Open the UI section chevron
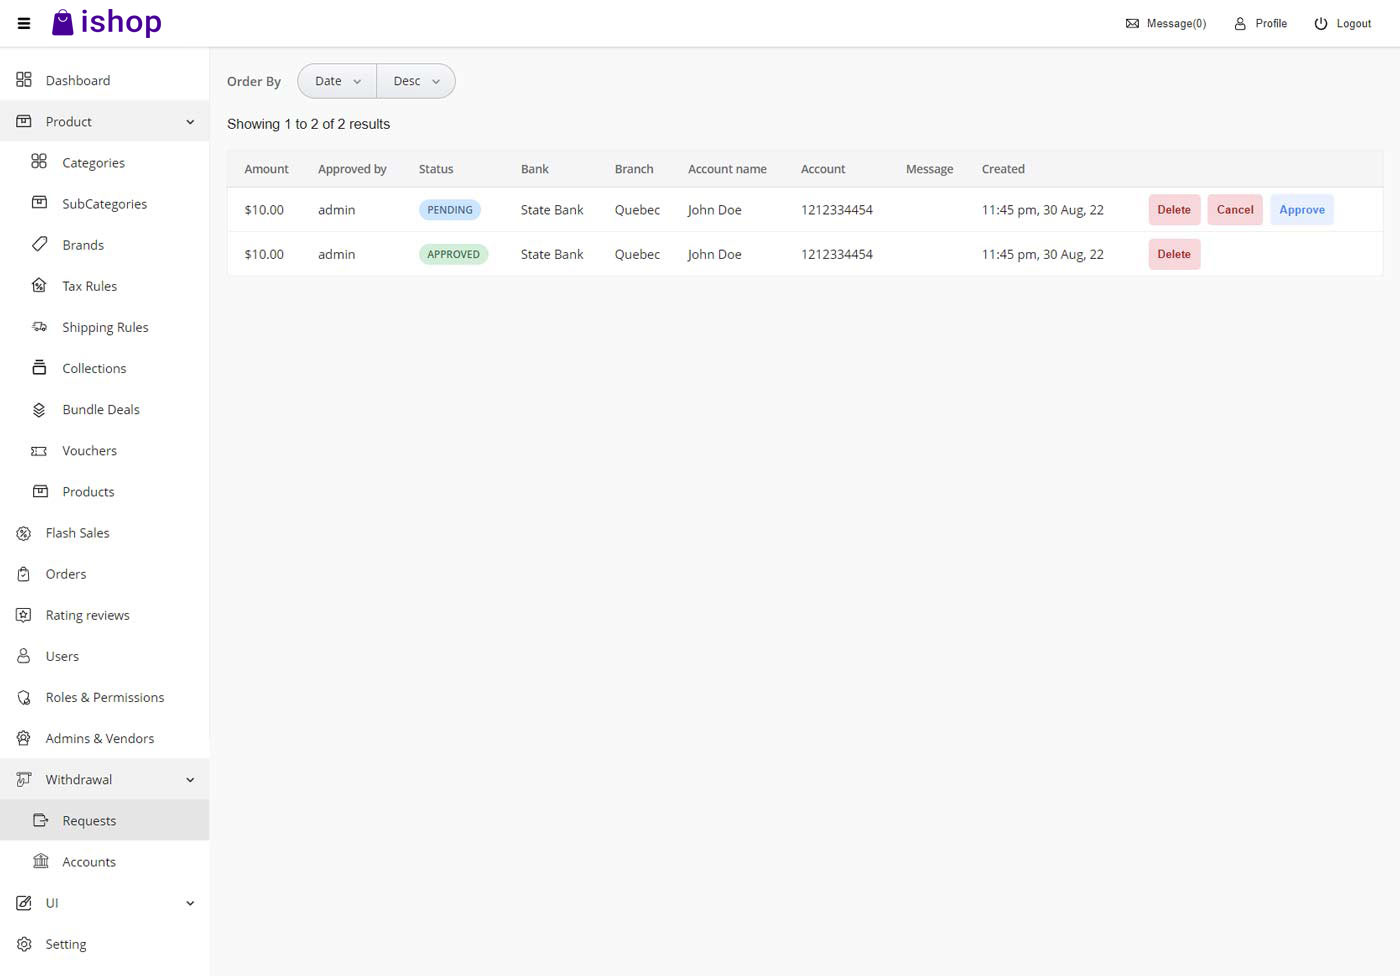Screen dimensions: 1400x976 coord(190,903)
